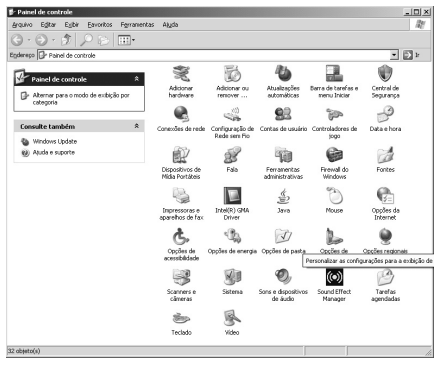This screenshot has width=443, height=367.
Task: Open the Editar menu
Action: [48, 25]
